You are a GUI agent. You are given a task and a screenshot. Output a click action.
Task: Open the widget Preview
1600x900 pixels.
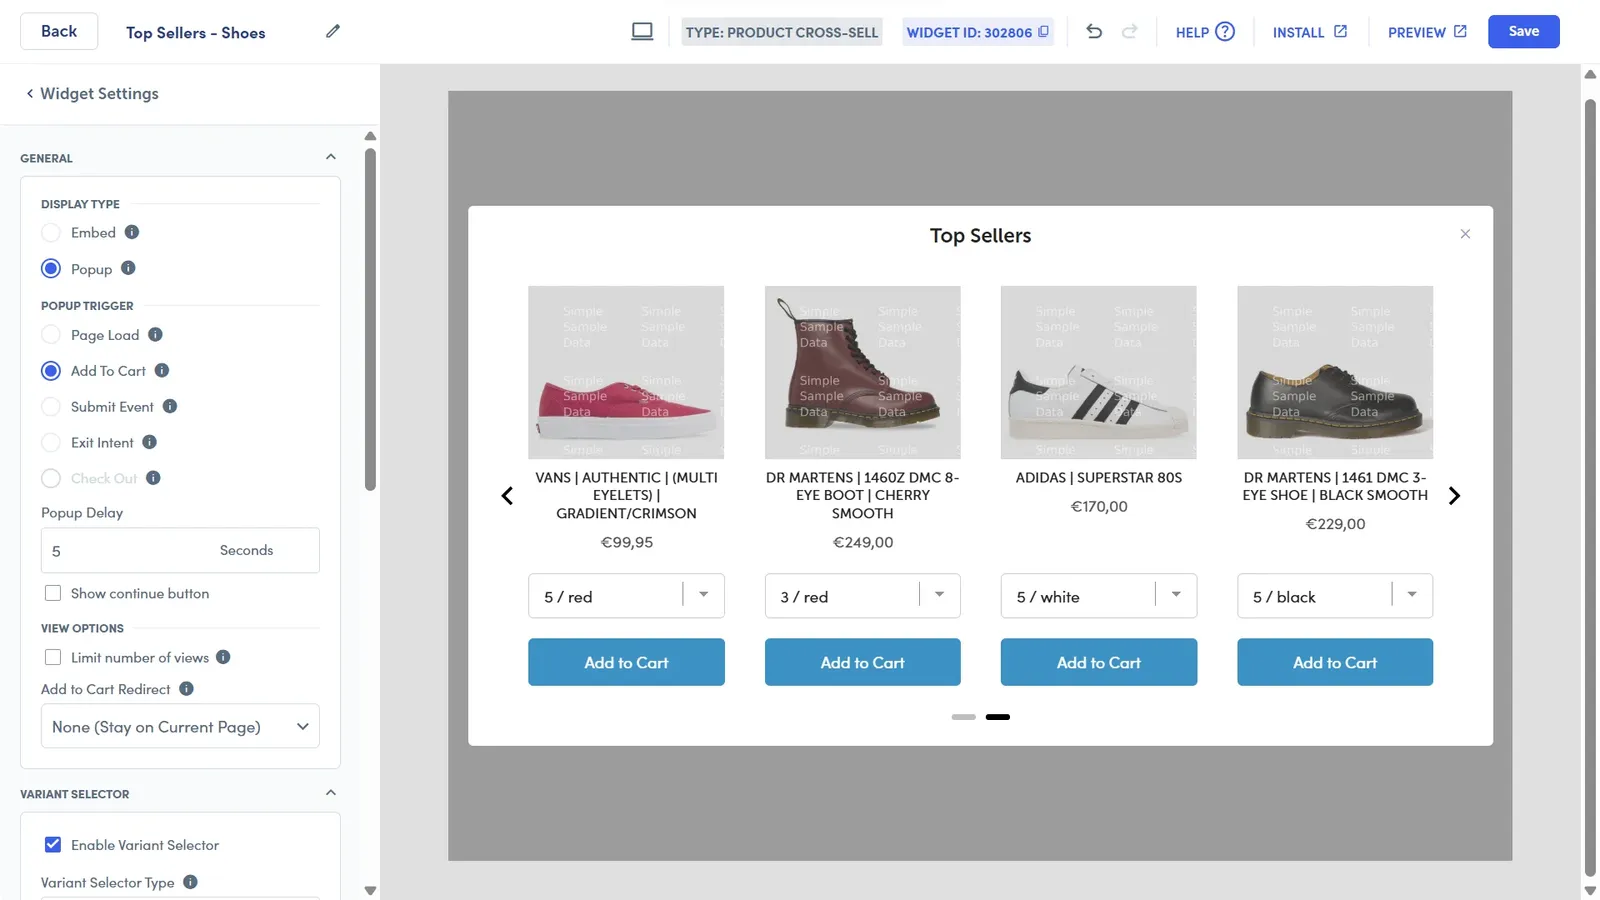1427,32
